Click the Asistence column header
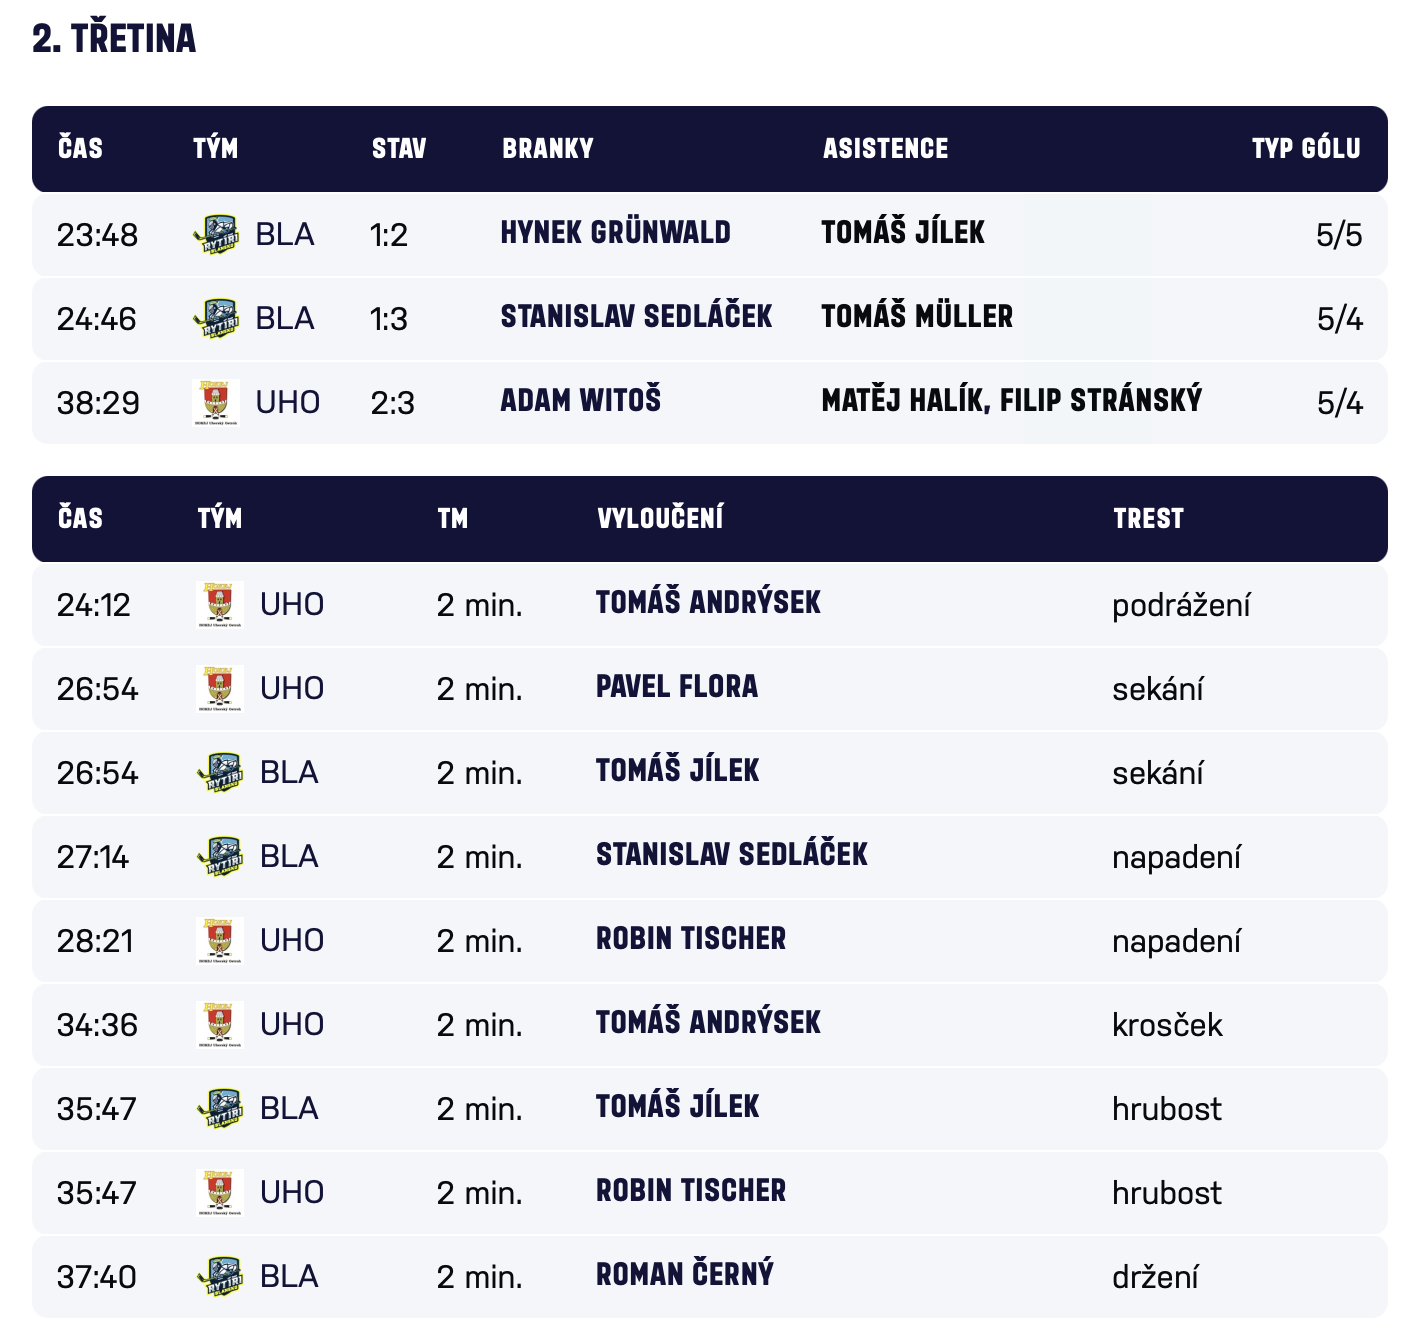Image resolution: width=1418 pixels, height=1334 pixels. click(885, 149)
